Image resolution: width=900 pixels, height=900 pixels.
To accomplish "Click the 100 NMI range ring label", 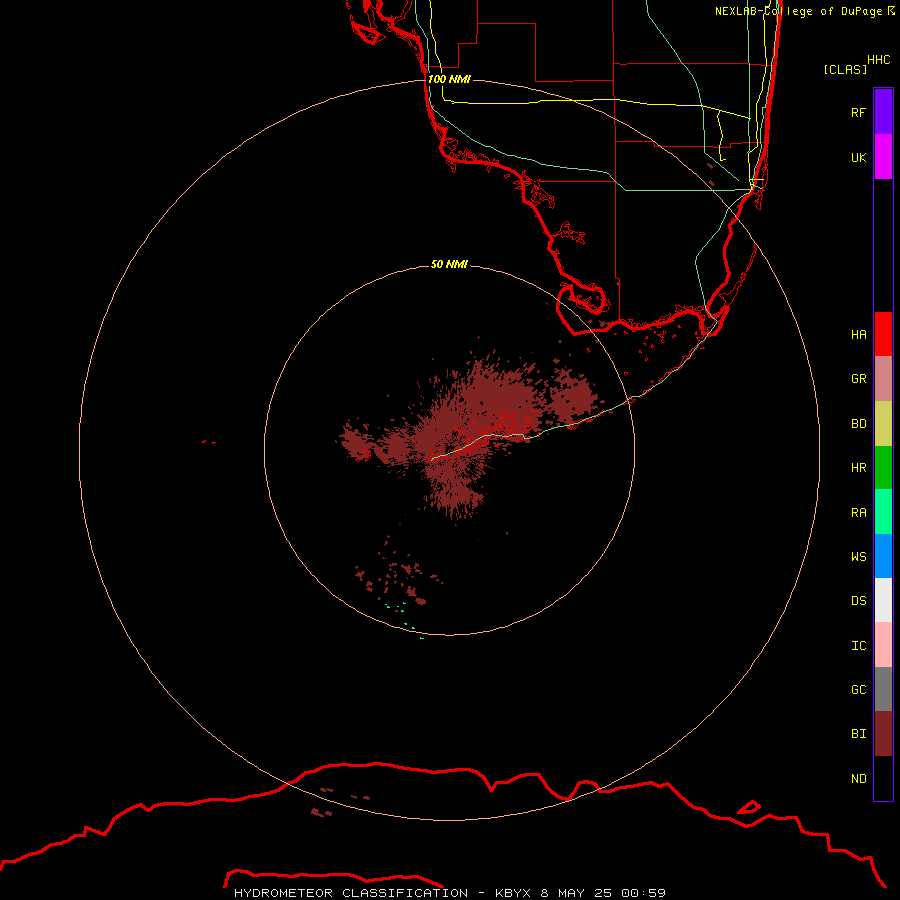I will (449, 79).
